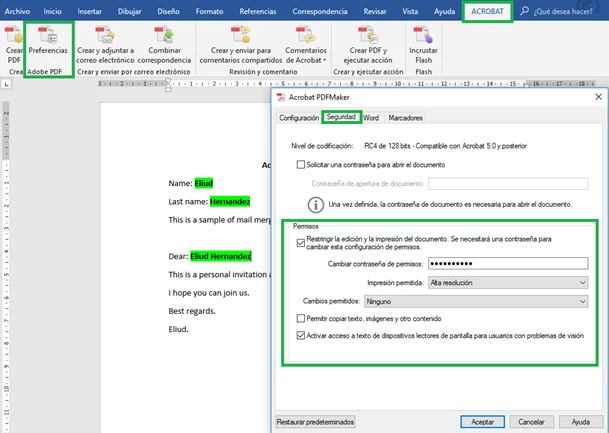609x433 pixels.
Task: Close the Acrobat PDFMaker dialog
Action: tap(598, 97)
